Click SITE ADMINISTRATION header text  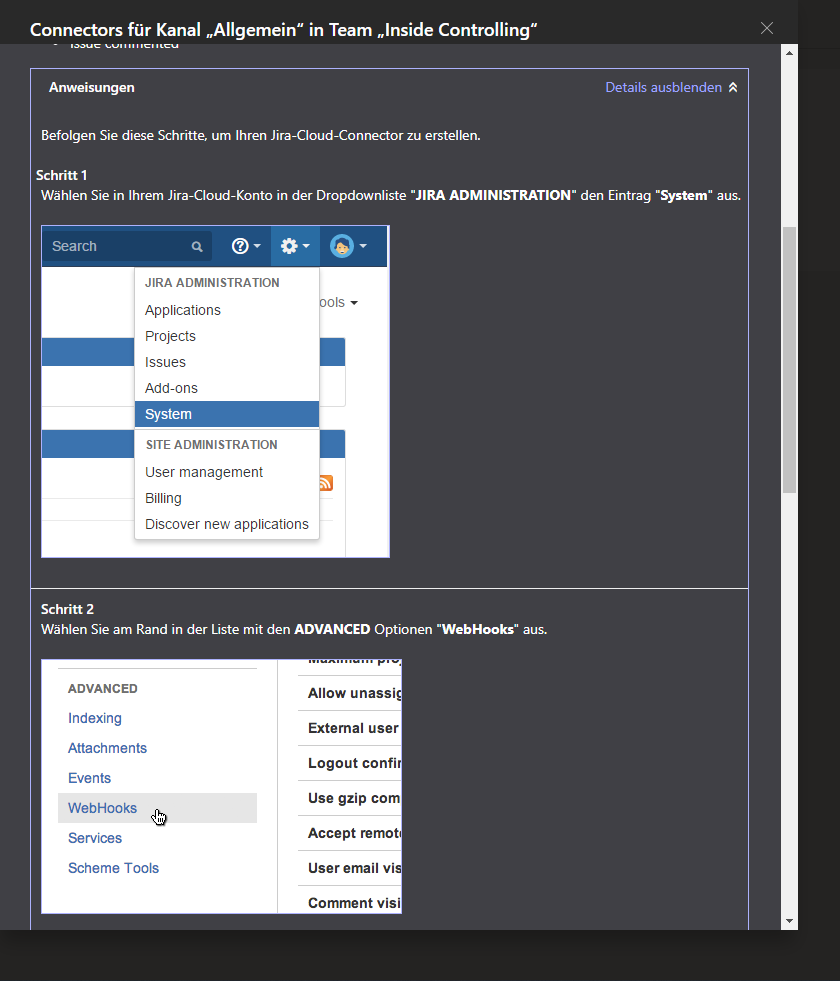click(x=211, y=445)
